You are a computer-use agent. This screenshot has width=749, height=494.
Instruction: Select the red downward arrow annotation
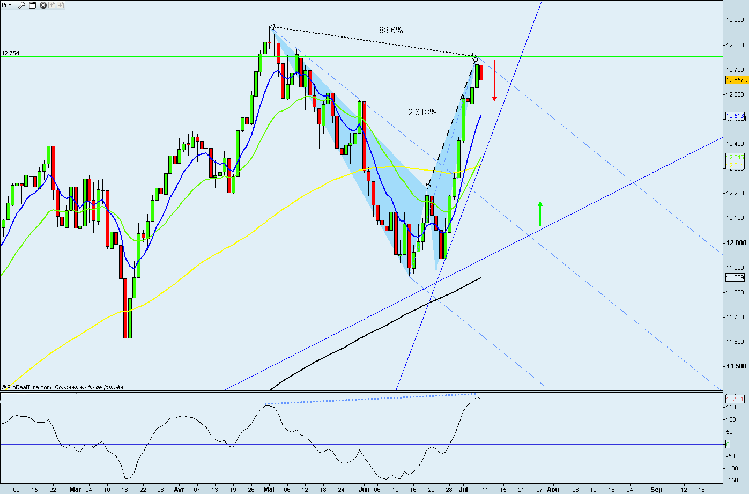click(x=494, y=80)
